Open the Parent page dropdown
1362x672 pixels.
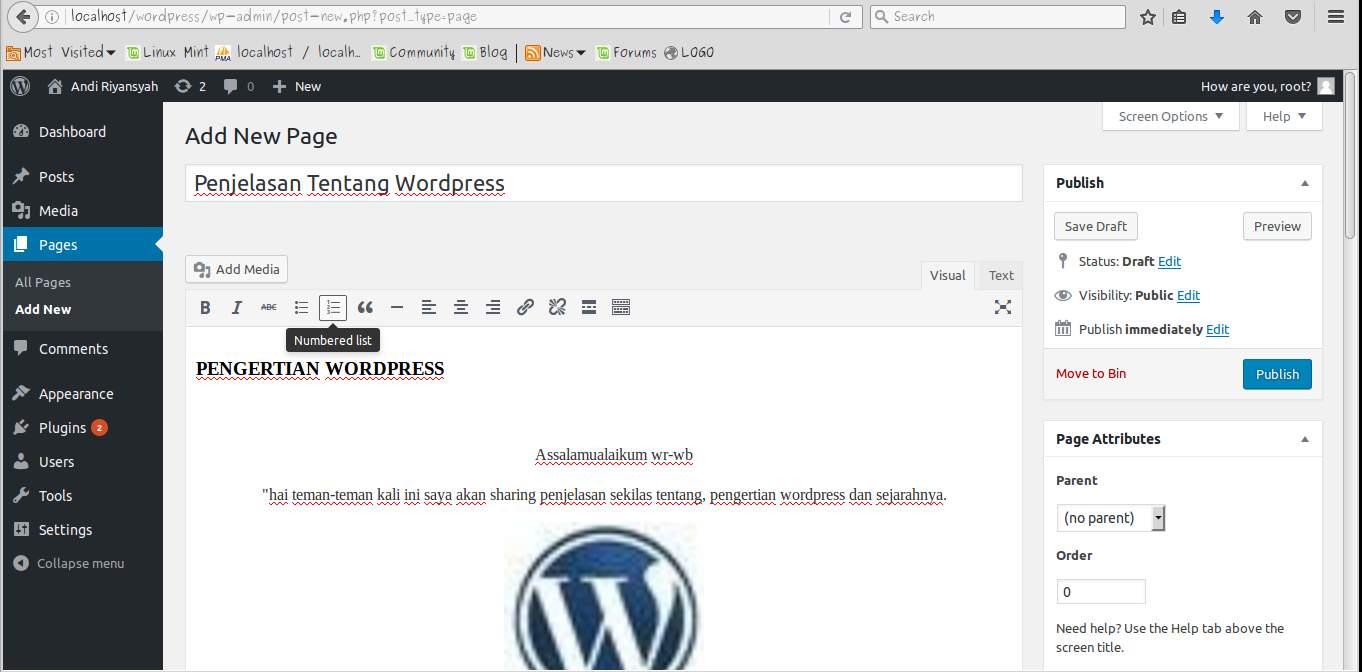click(1110, 517)
